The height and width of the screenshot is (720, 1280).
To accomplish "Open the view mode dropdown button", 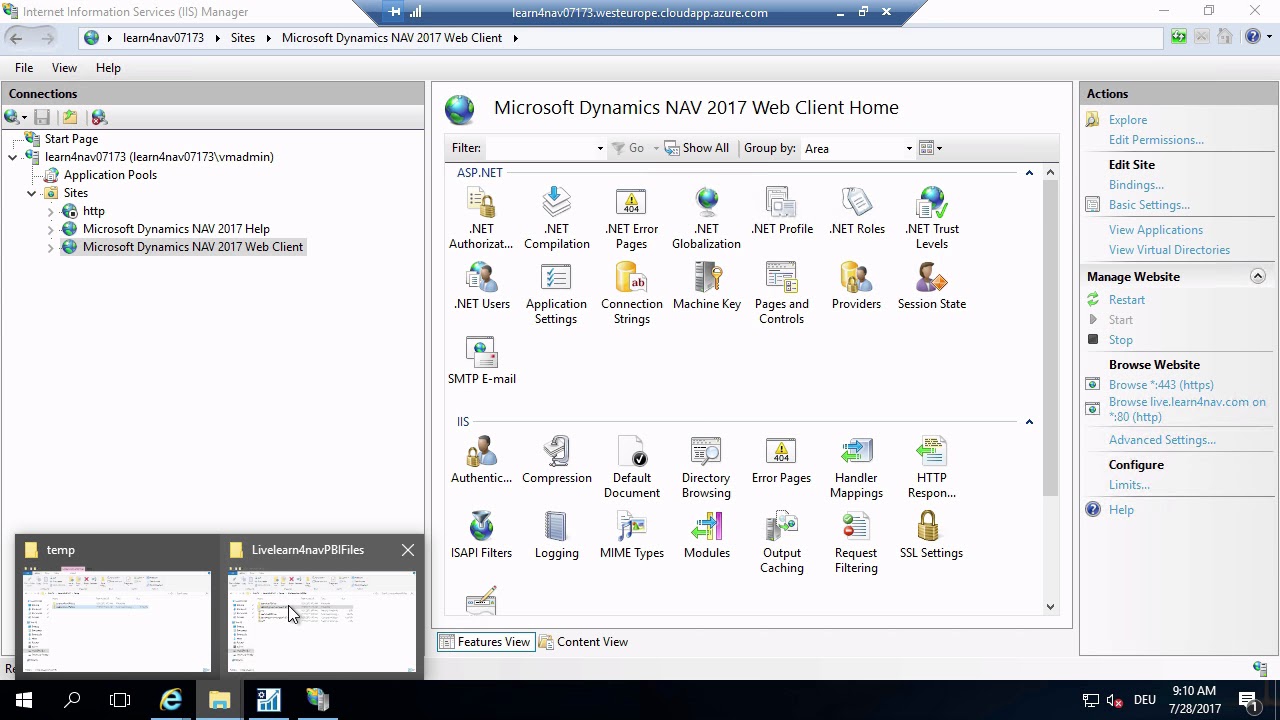I will (x=930, y=148).
